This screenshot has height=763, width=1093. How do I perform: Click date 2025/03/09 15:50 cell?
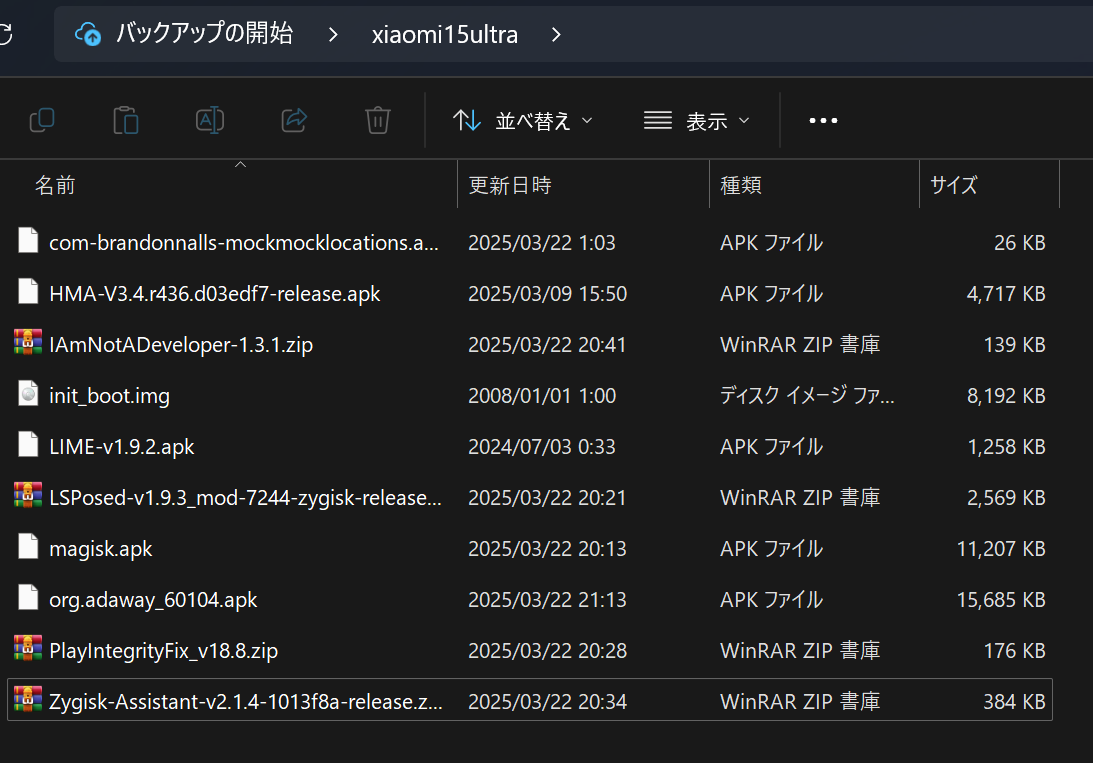pos(548,293)
